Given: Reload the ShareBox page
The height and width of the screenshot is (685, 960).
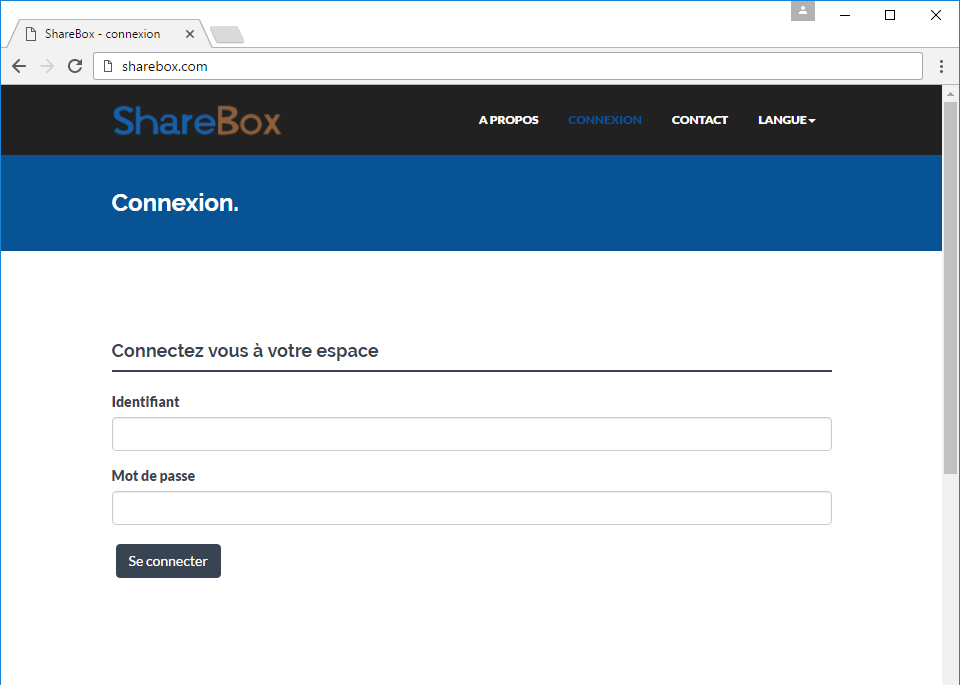Looking at the screenshot, I should tap(75, 66).
